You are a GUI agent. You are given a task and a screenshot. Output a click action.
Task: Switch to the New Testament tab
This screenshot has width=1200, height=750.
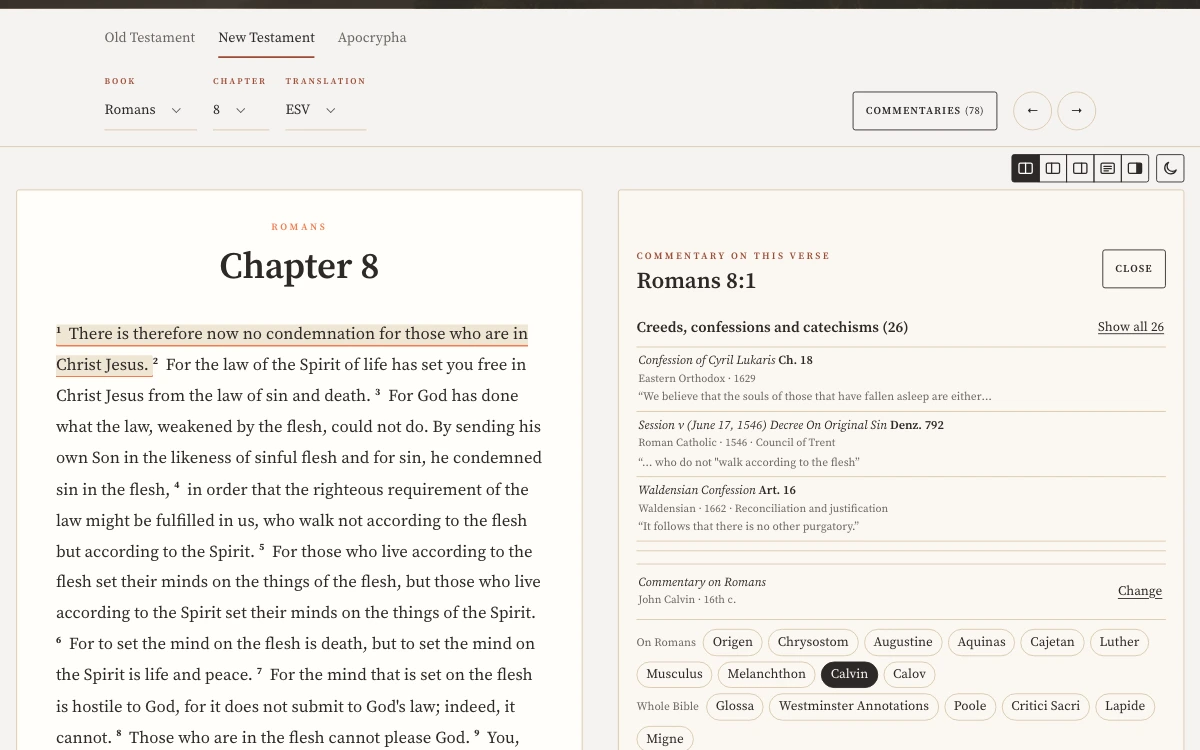[x=267, y=38]
